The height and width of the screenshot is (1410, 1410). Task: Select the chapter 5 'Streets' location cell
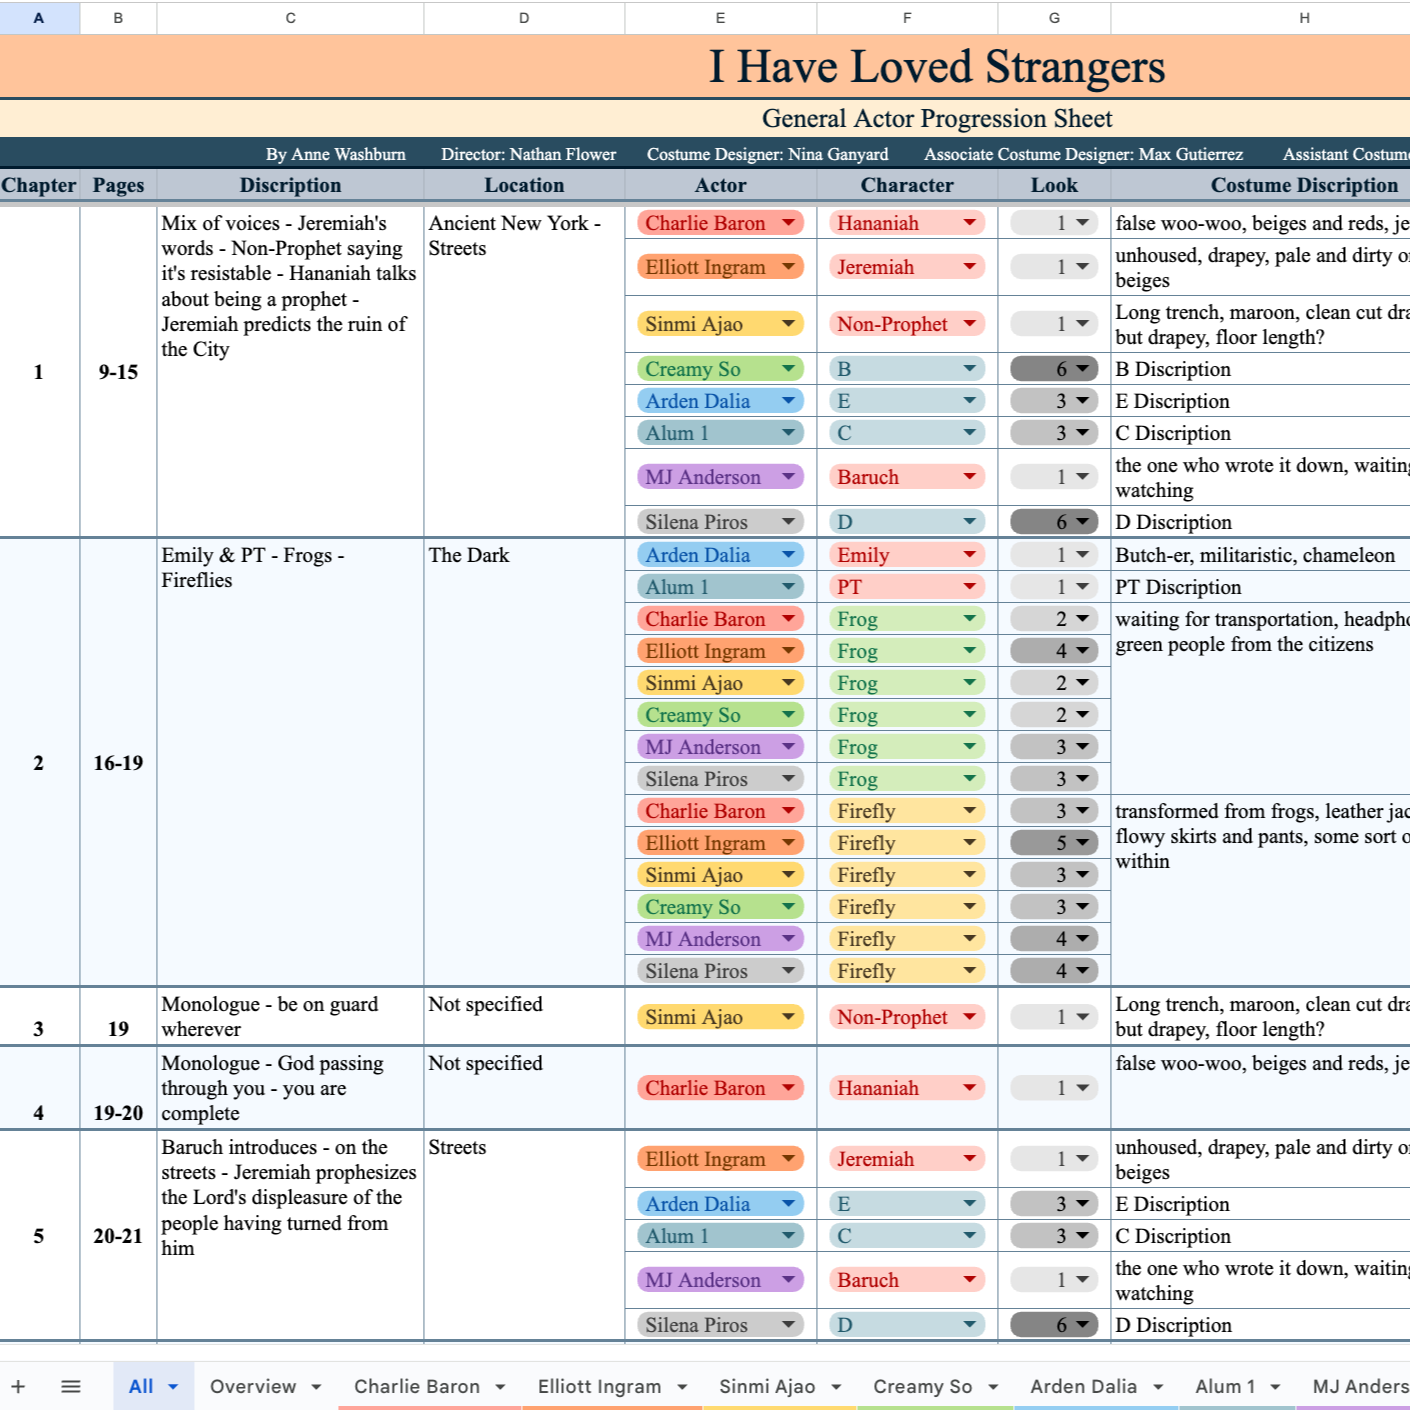point(524,1236)
